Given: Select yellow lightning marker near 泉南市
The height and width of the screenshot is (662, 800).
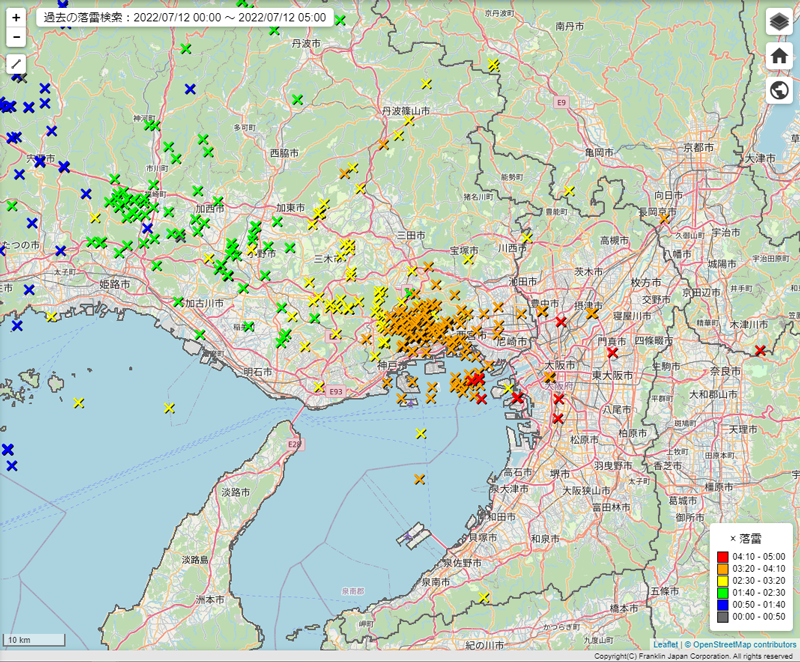Looking at the screenshot, I should 484,597.
